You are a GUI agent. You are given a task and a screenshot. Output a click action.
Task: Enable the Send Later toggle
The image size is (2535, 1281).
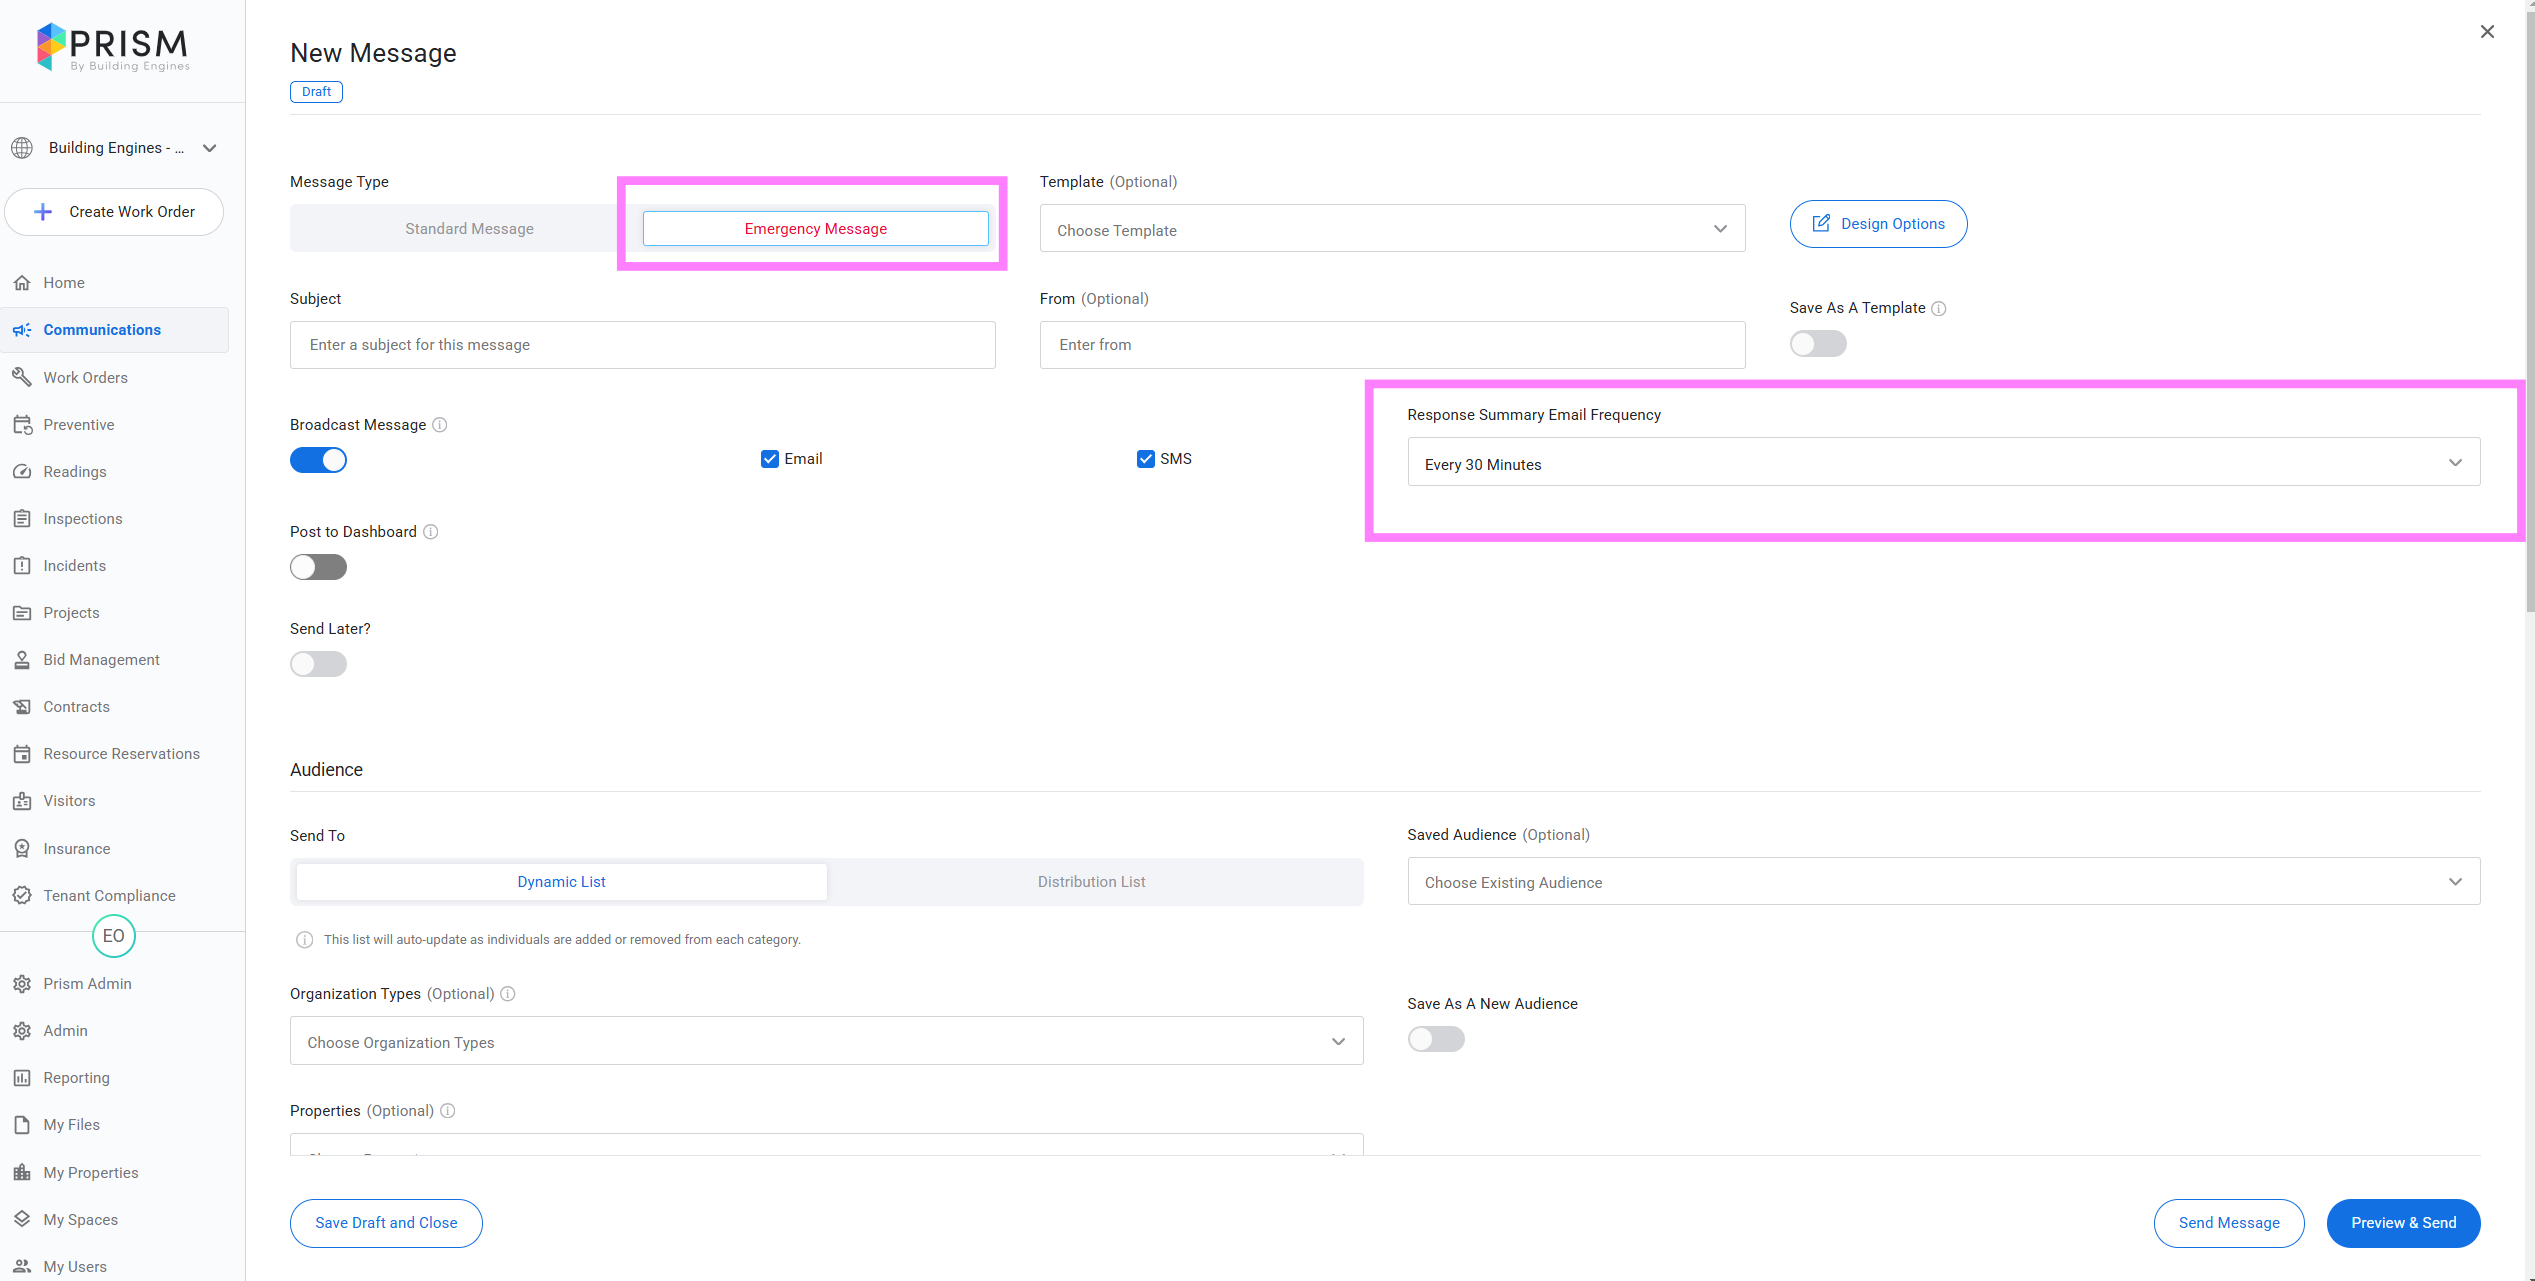point(318,664)
